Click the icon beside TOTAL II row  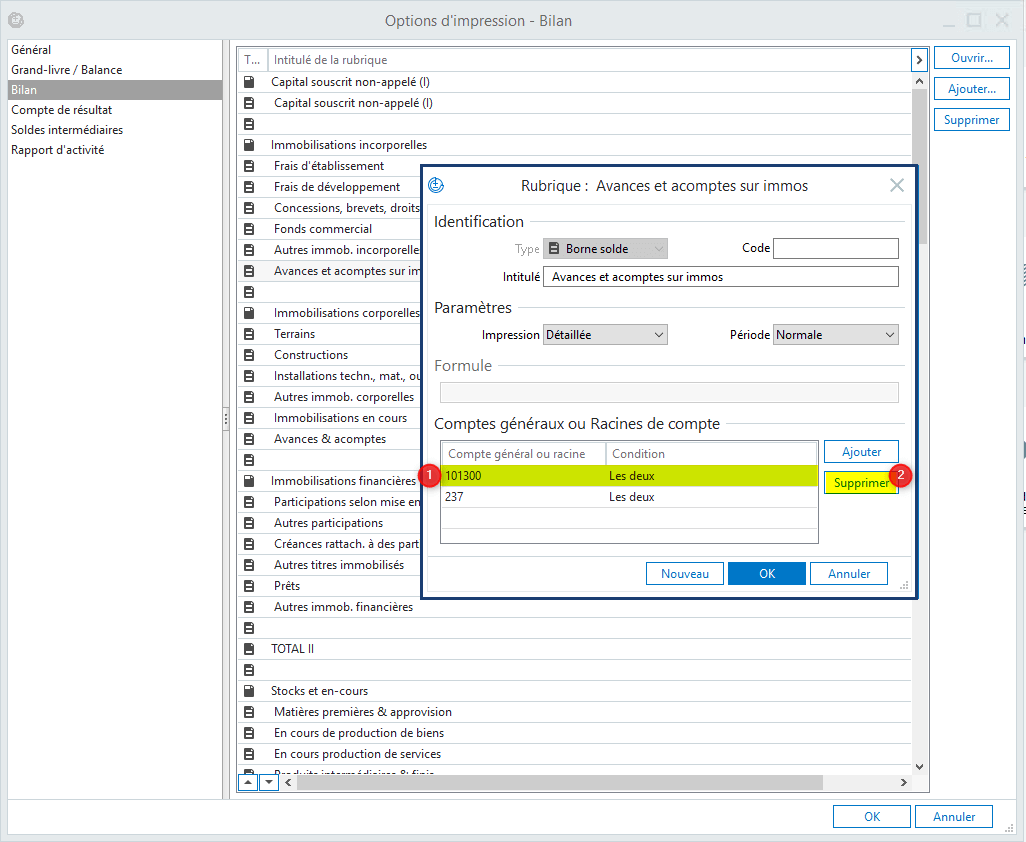coord(250,649)
